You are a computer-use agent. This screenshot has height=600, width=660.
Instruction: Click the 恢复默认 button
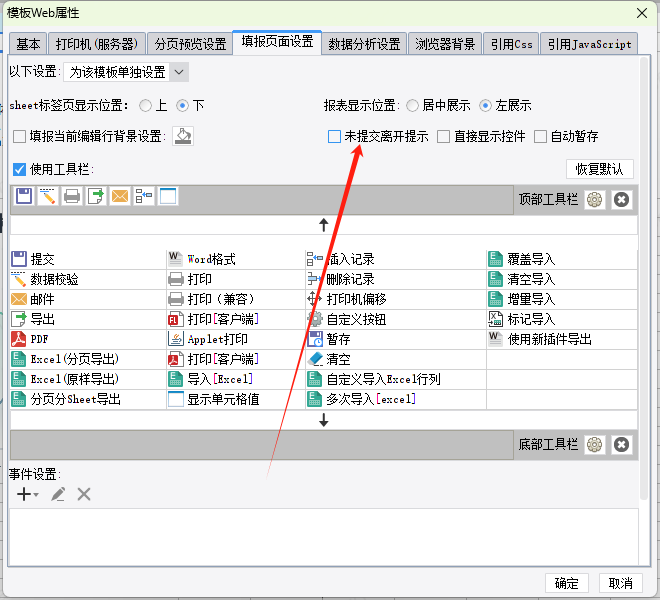pos(599,169)
